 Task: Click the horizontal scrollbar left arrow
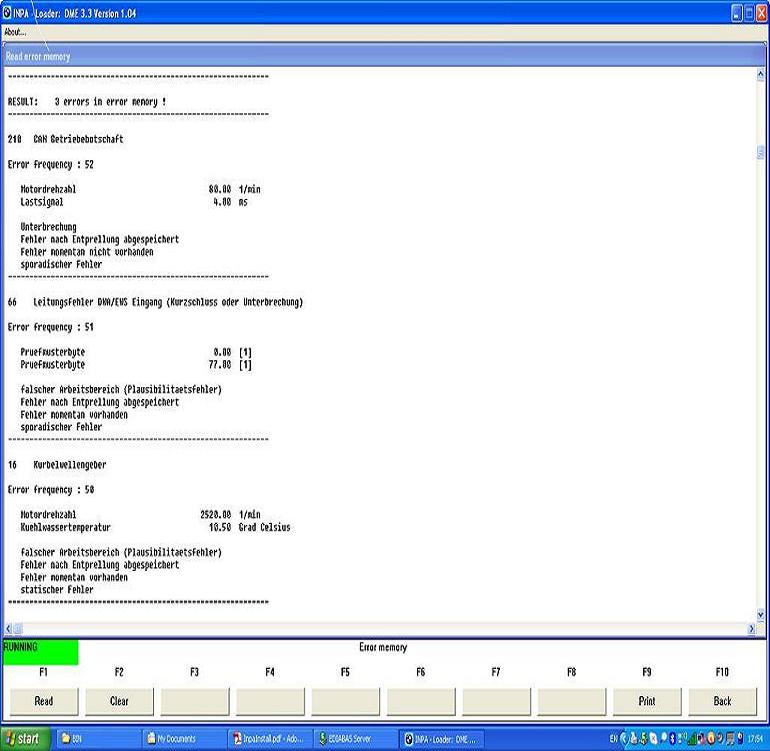[8, 628]
